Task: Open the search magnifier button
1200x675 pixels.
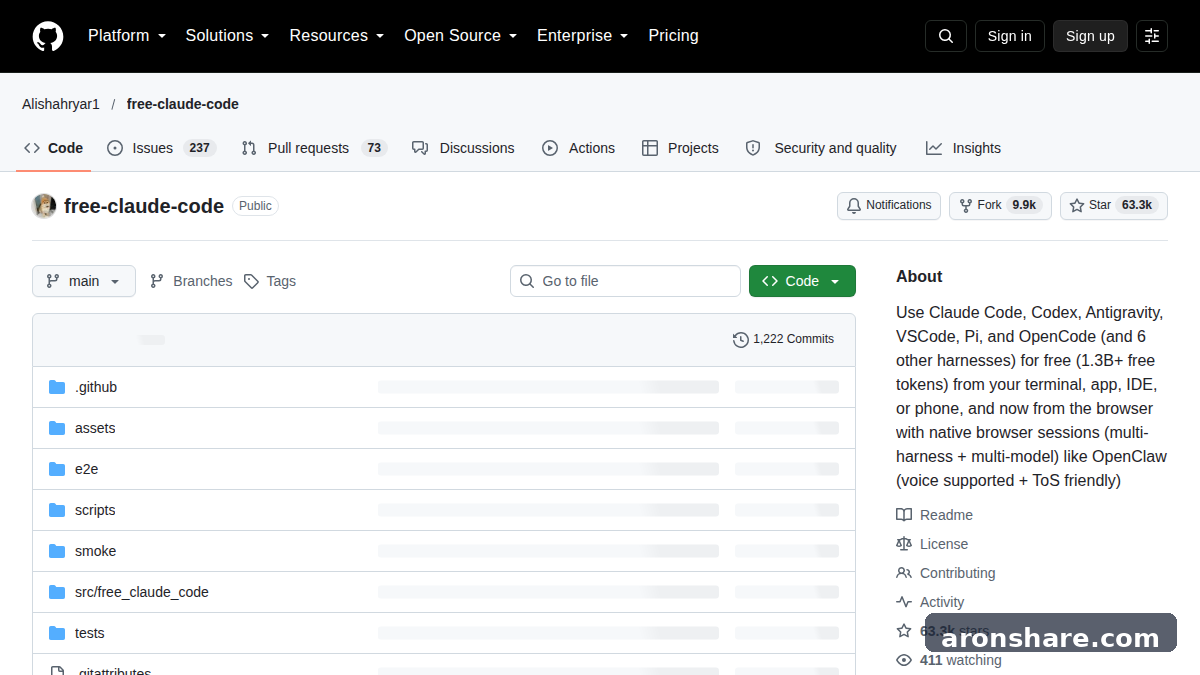Action: tap(946, 36)
